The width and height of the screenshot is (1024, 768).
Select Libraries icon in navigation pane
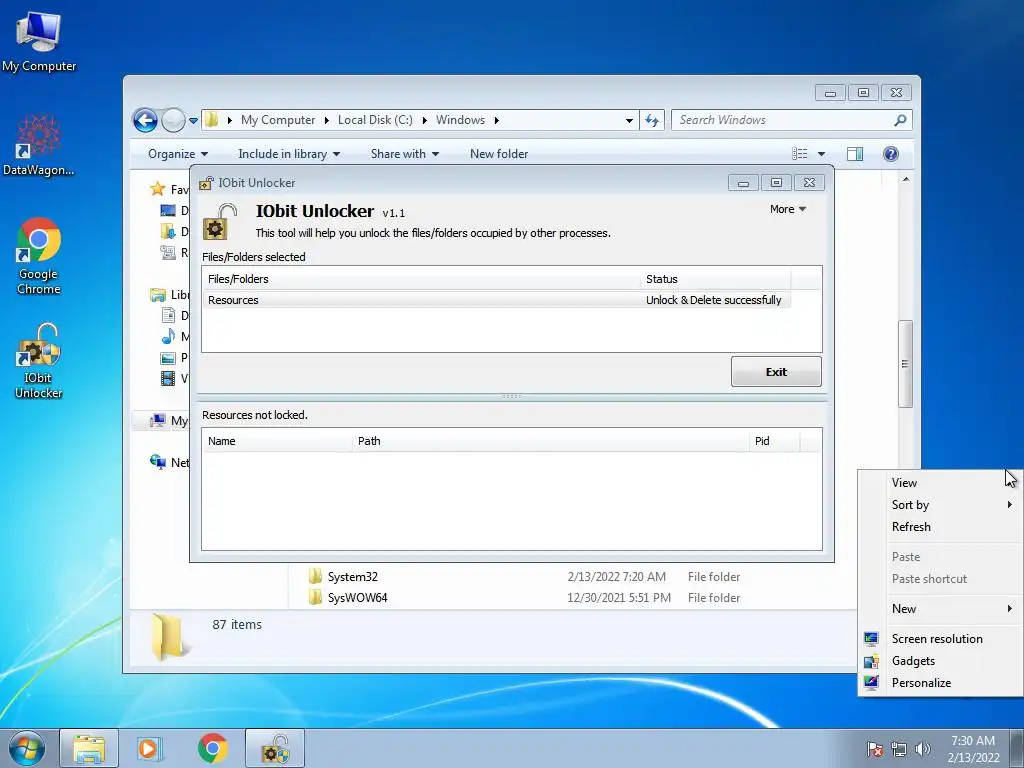157,295
